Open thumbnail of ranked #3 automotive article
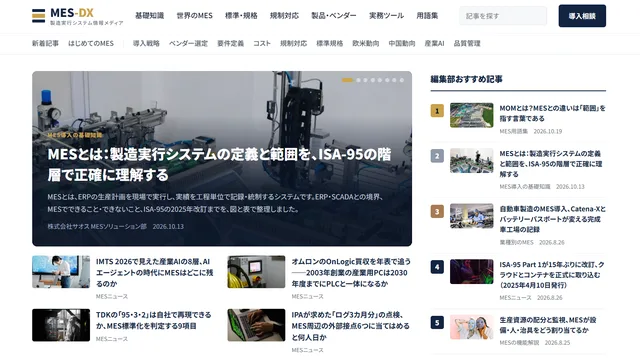This screenshot has width=640, height=360. [x=471, y=216]
